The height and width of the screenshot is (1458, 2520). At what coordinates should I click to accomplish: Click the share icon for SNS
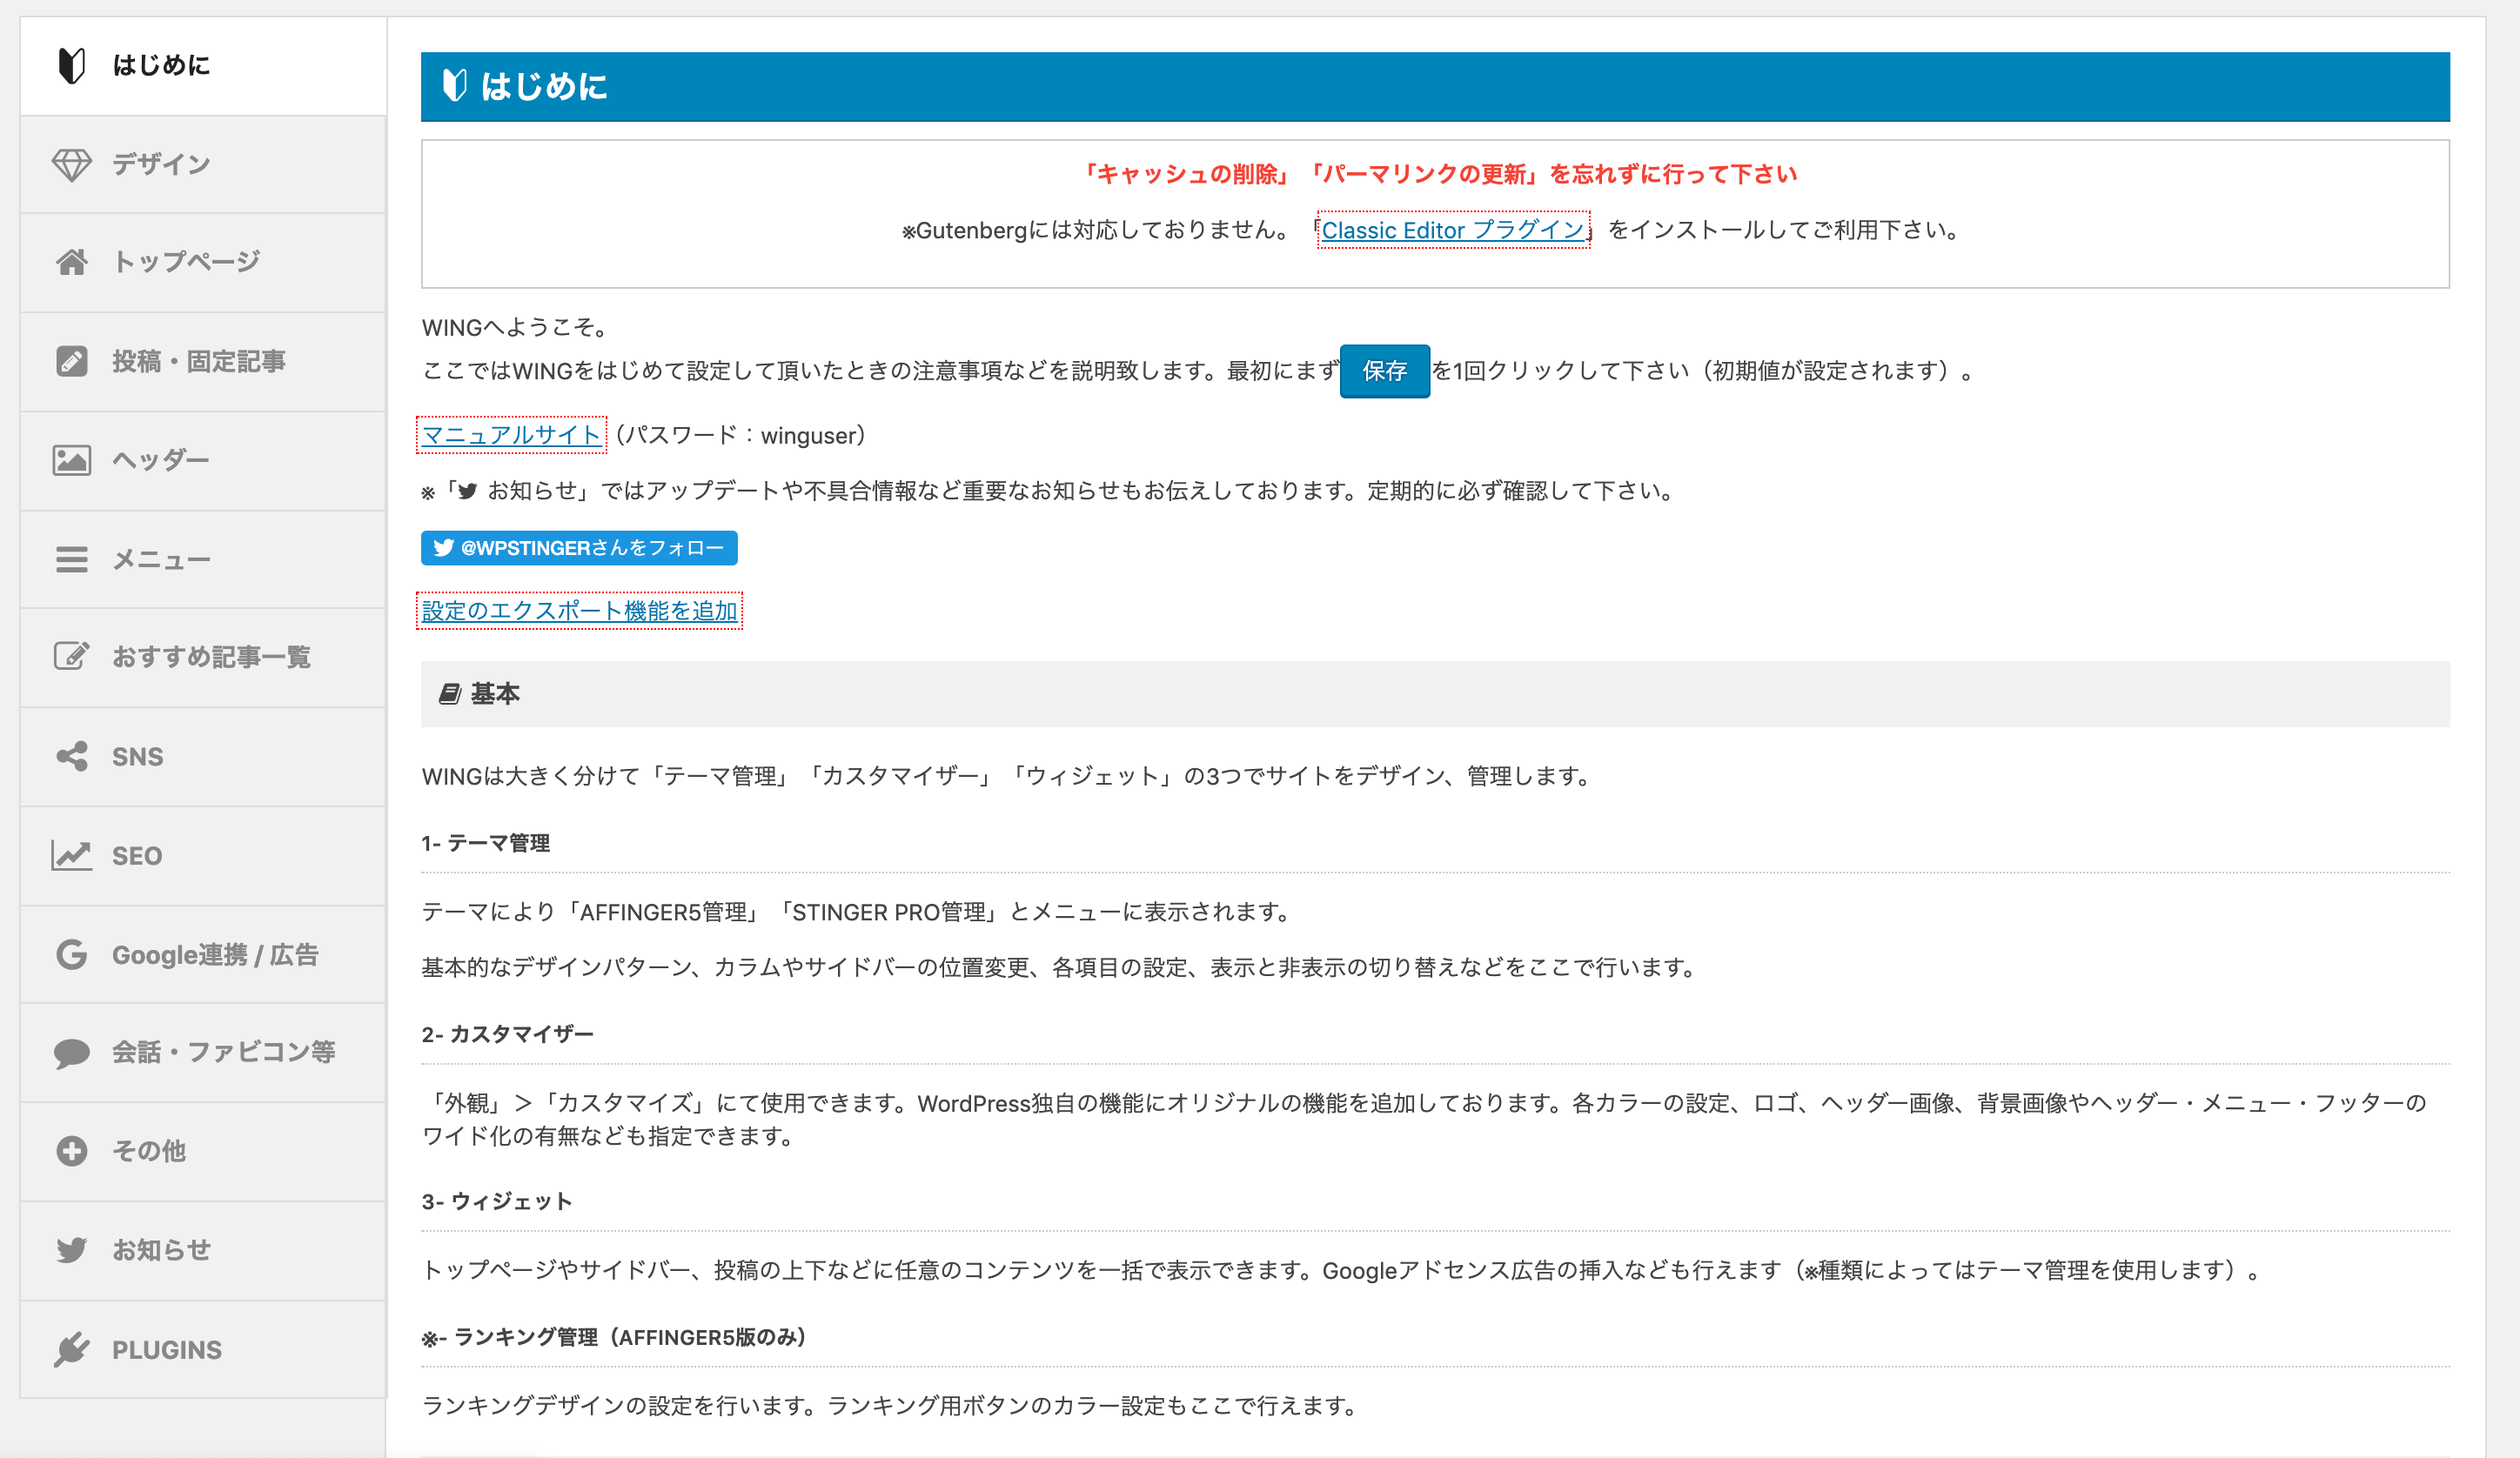click(71, 756)
